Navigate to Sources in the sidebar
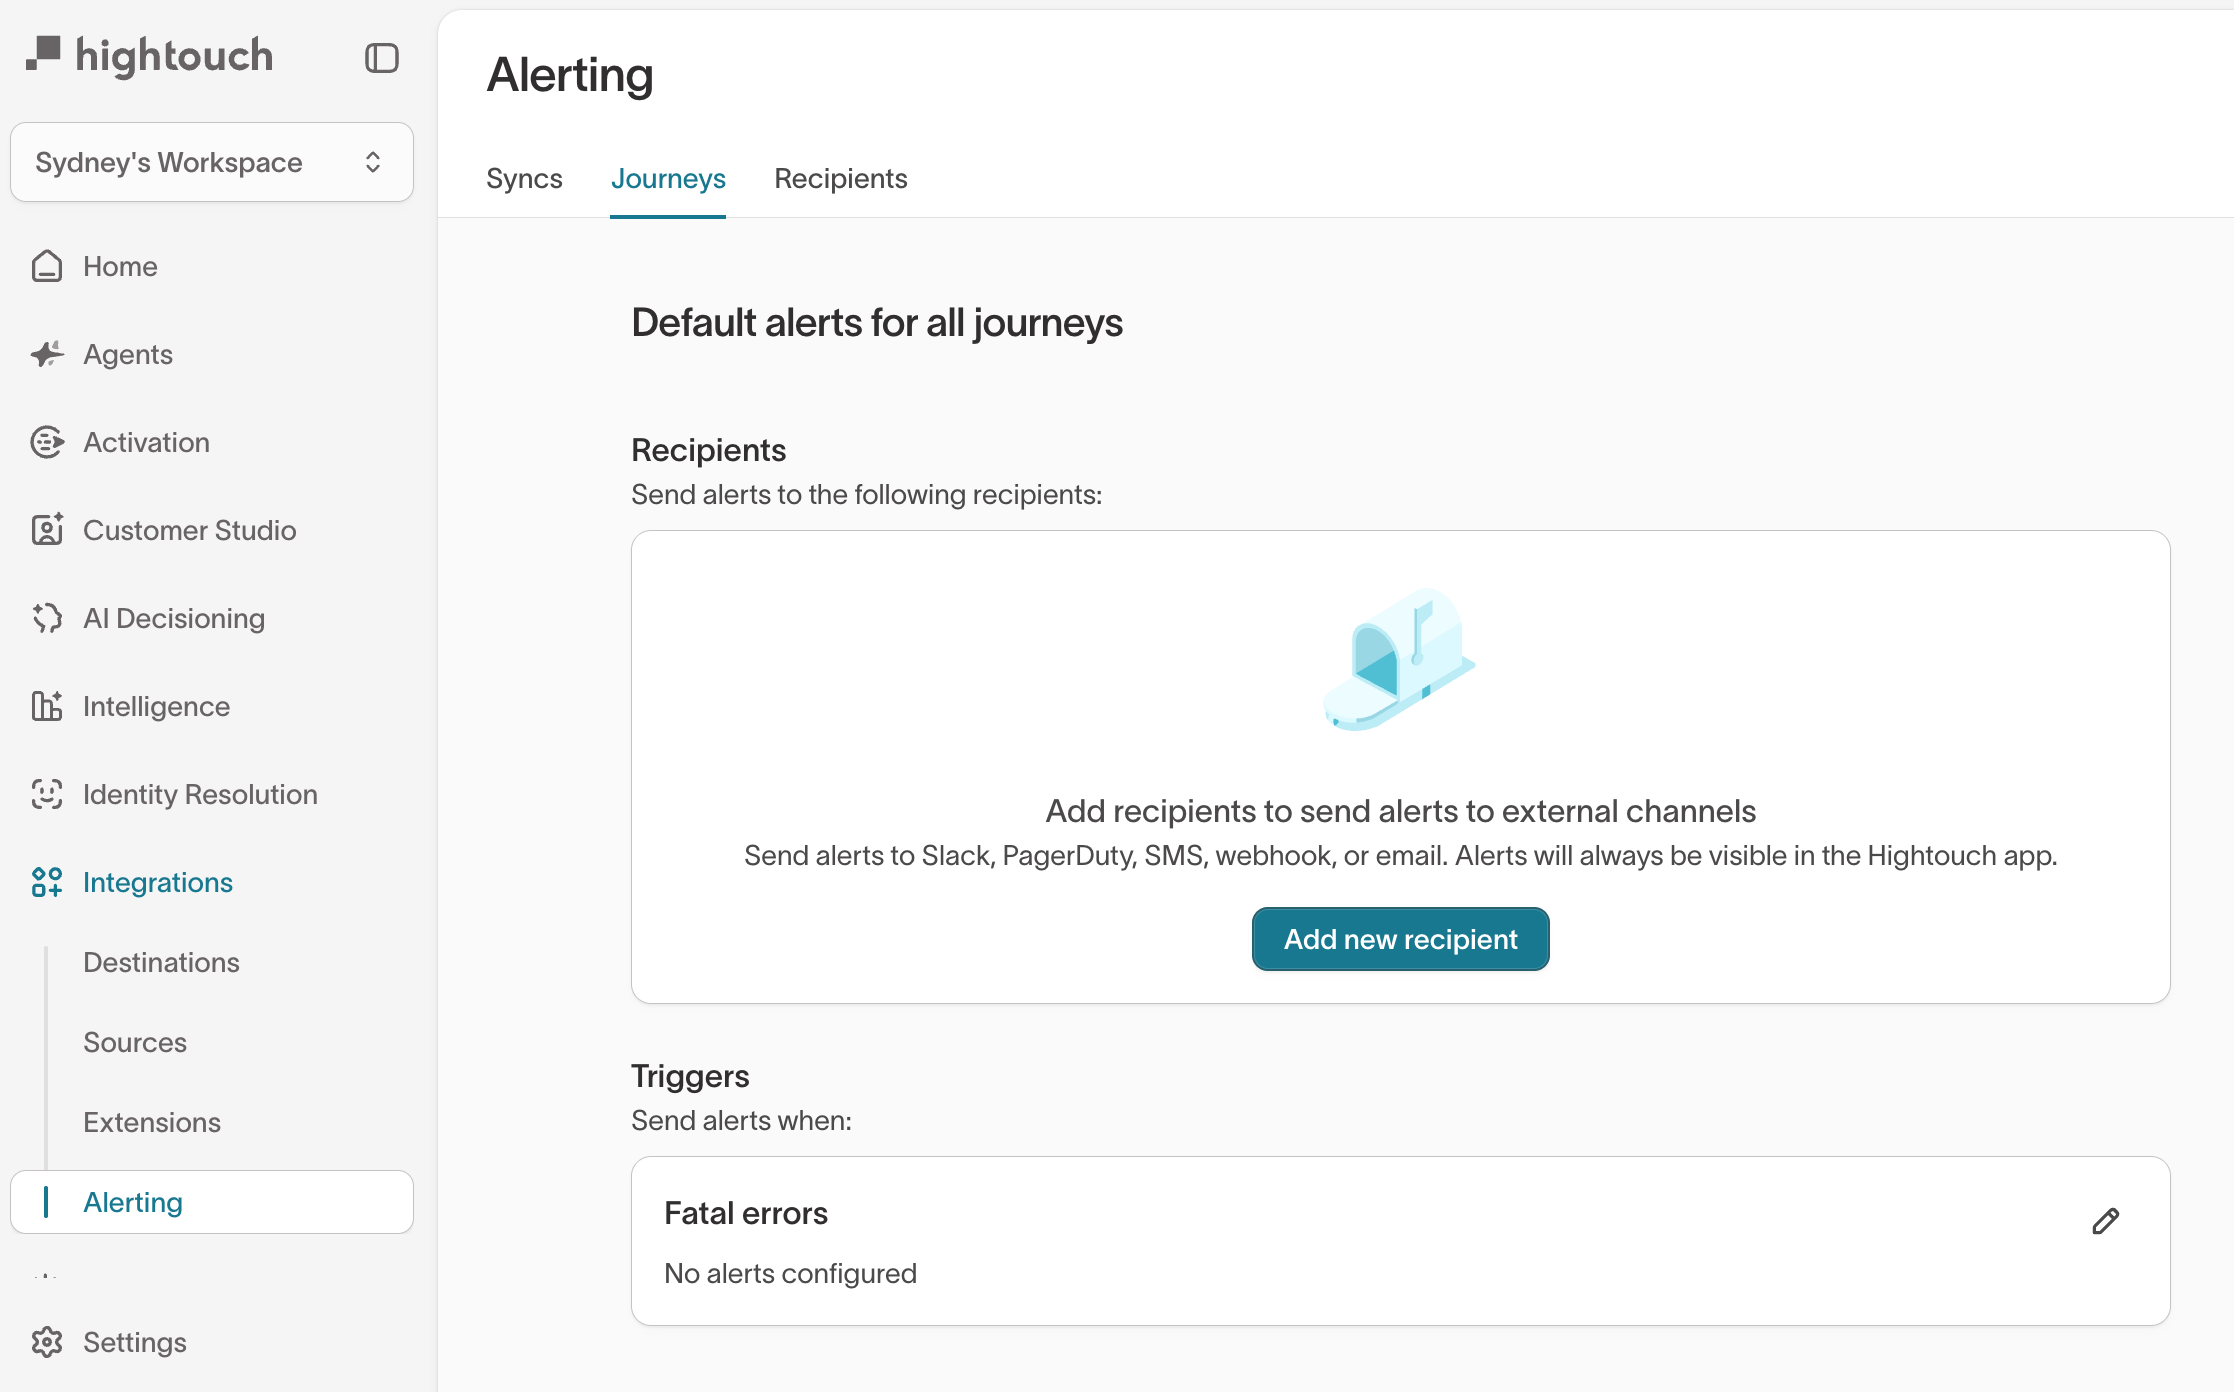Screen dimensions: 2234x1392 pos(135,1042)
